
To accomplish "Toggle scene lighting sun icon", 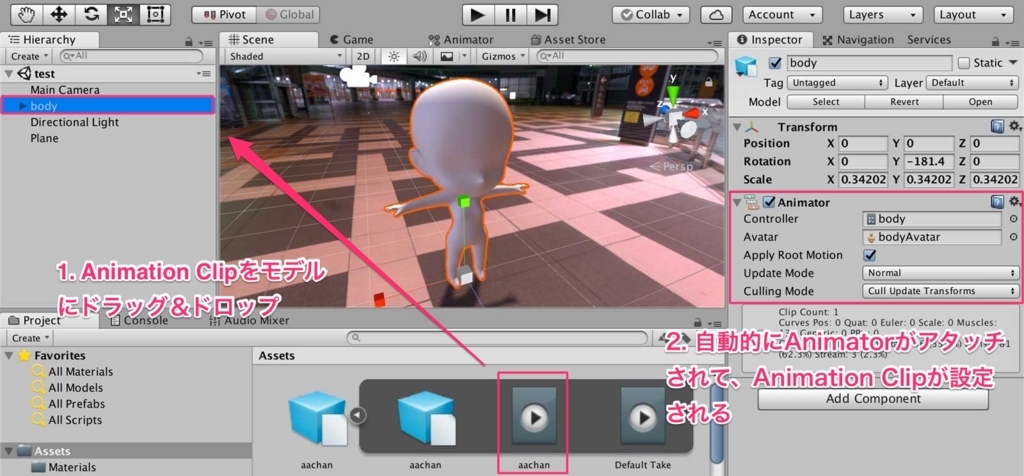I will 393,56.
